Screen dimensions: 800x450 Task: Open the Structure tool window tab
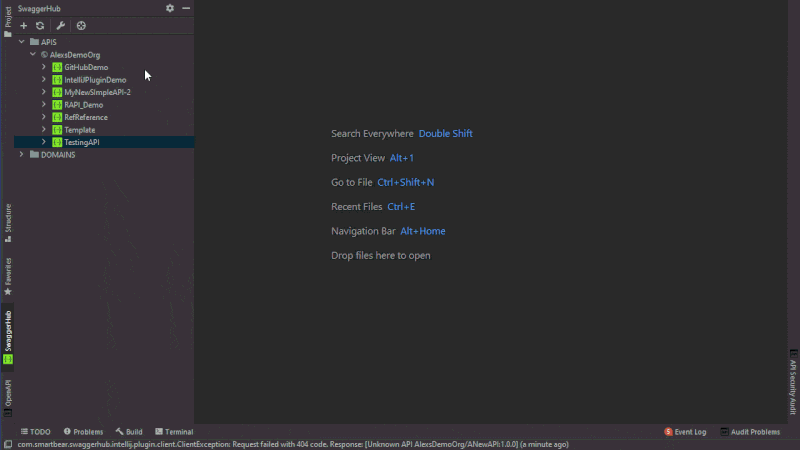8,223
